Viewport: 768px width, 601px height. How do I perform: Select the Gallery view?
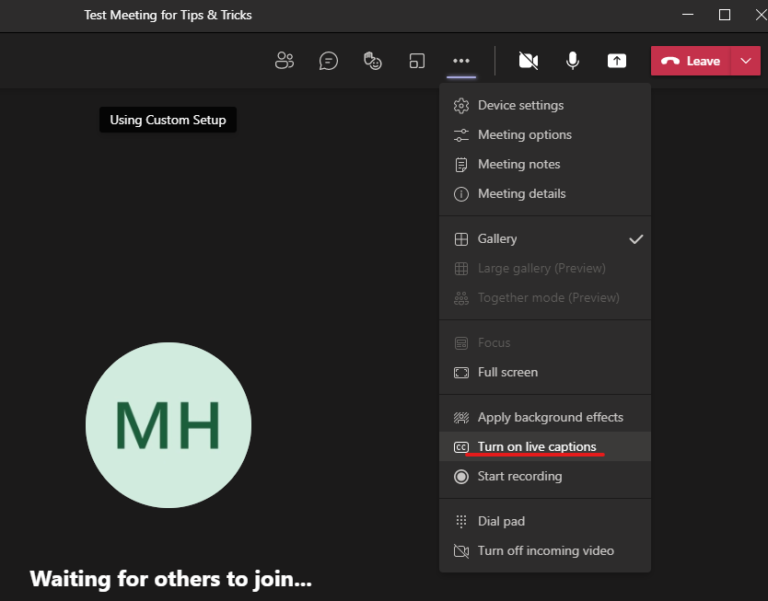545,239
